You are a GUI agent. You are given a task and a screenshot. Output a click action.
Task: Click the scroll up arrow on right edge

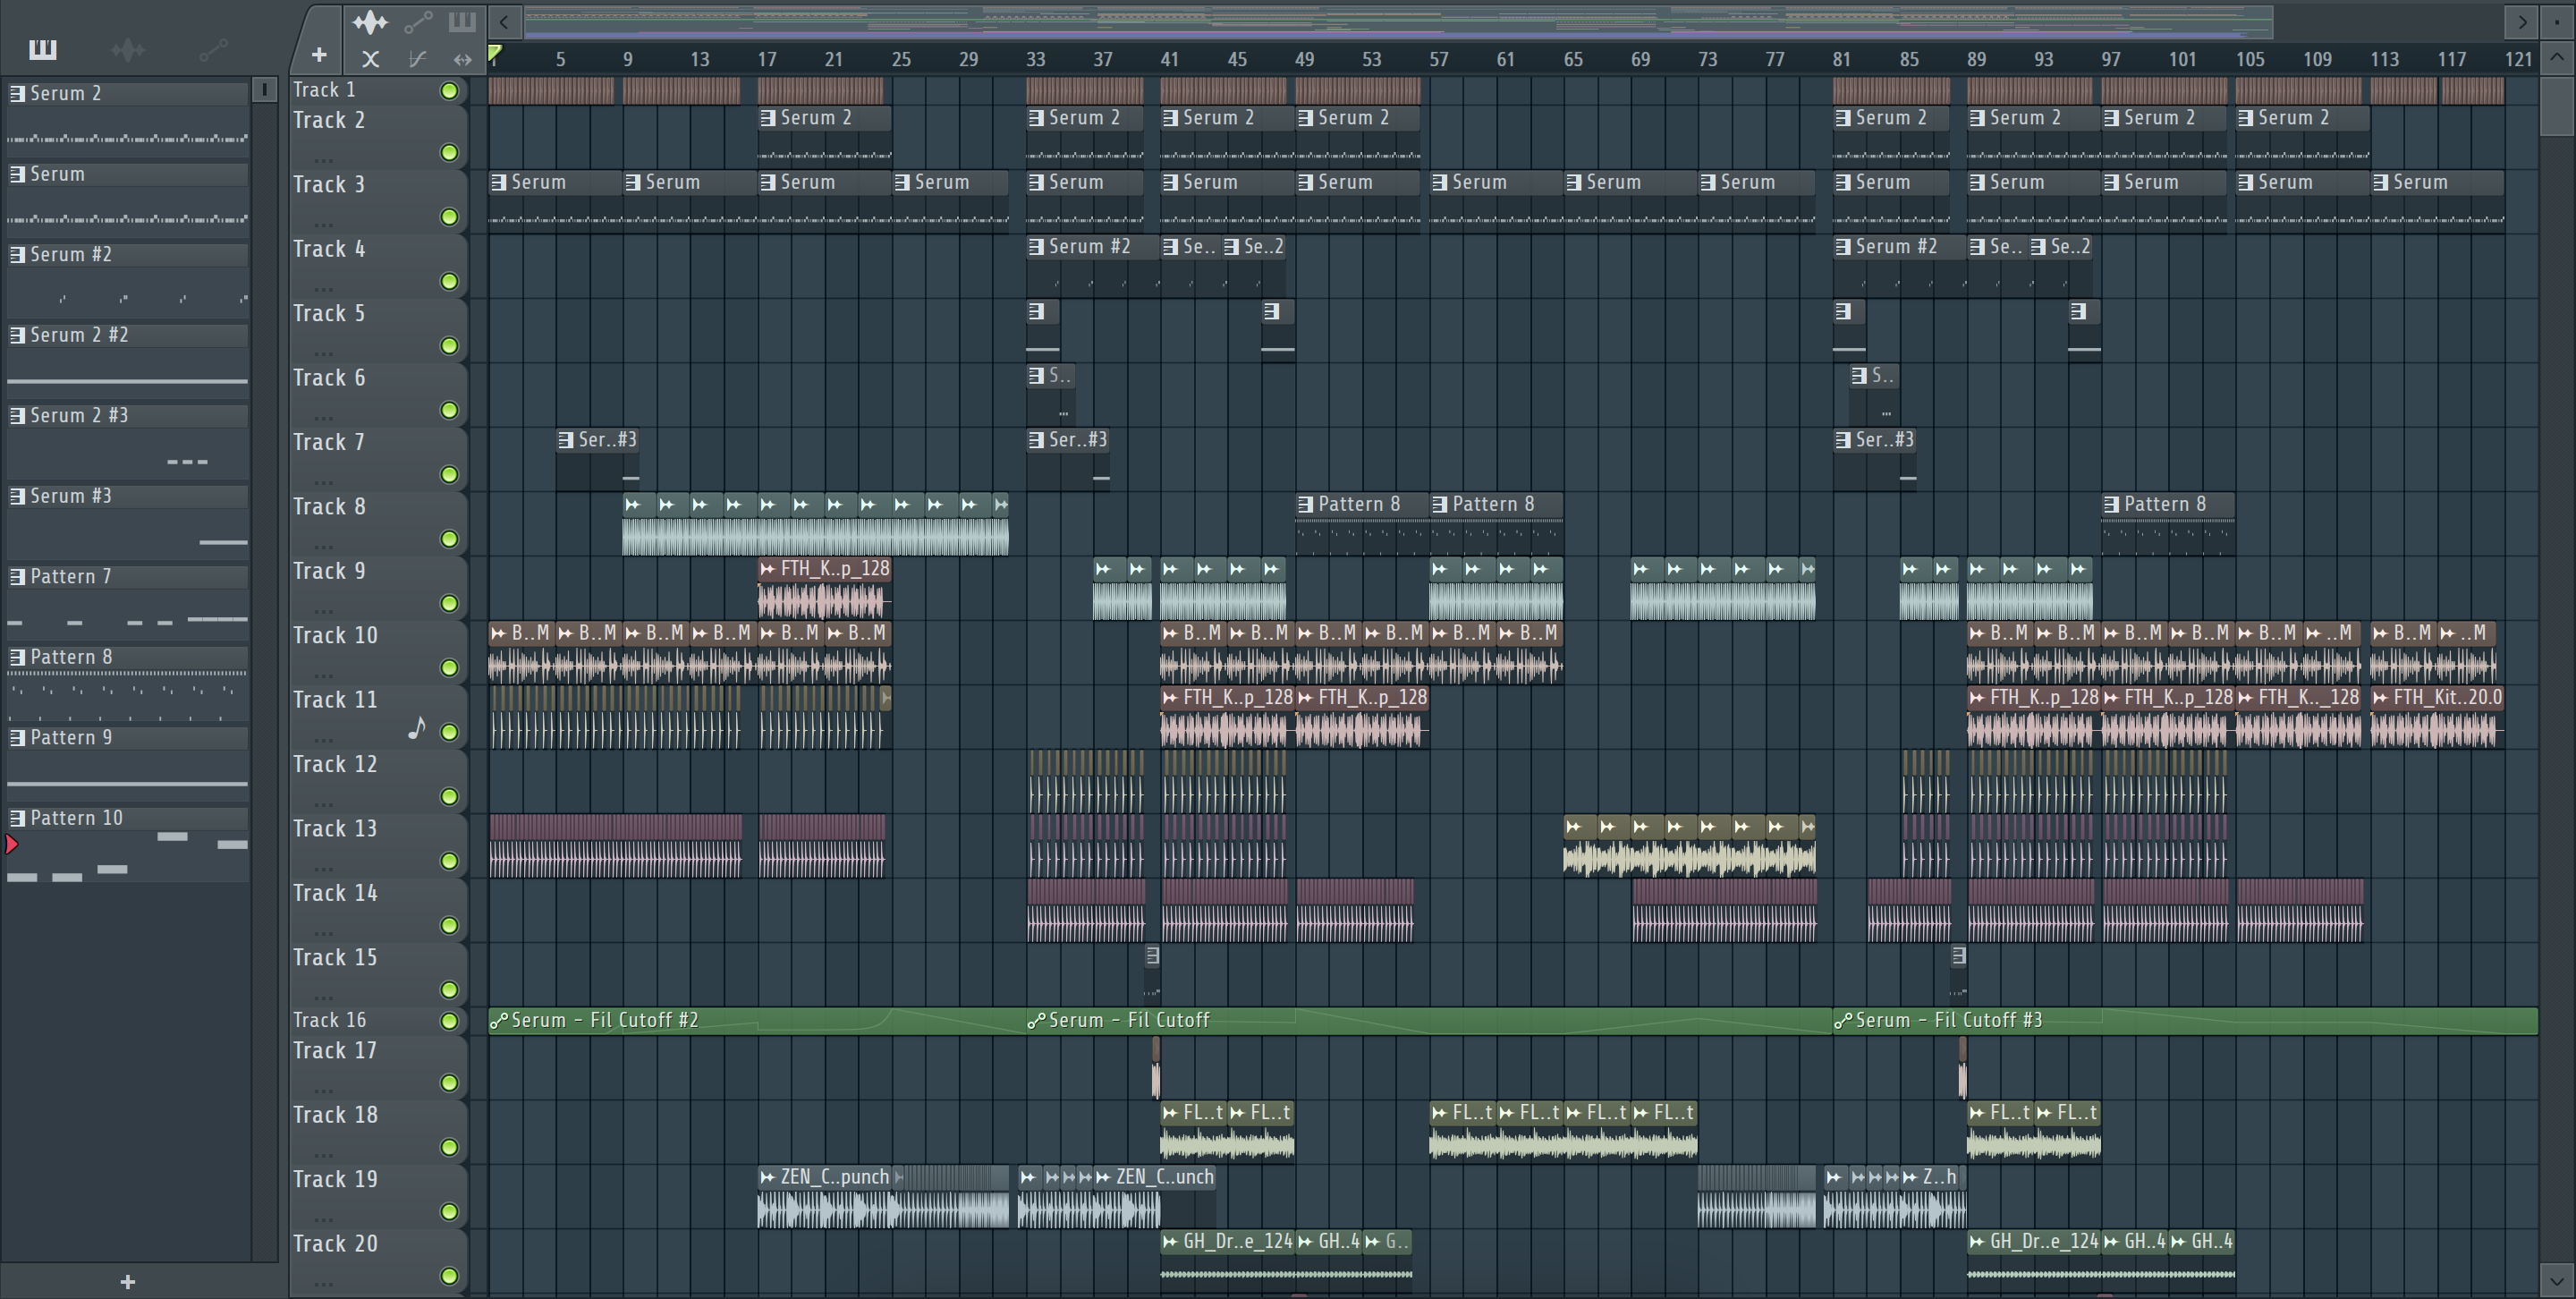point(2557,58)
